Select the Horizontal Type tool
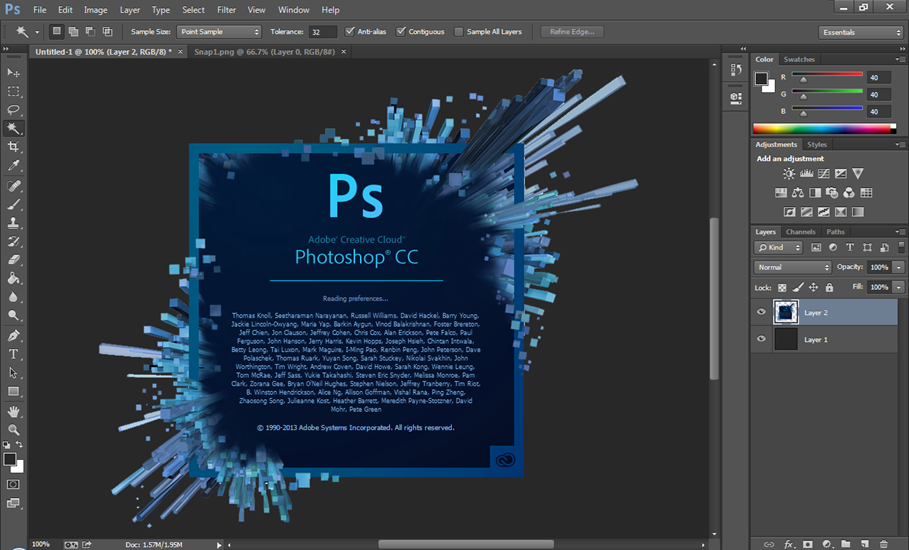Screen dimensions: 909x550 point(13,354)
